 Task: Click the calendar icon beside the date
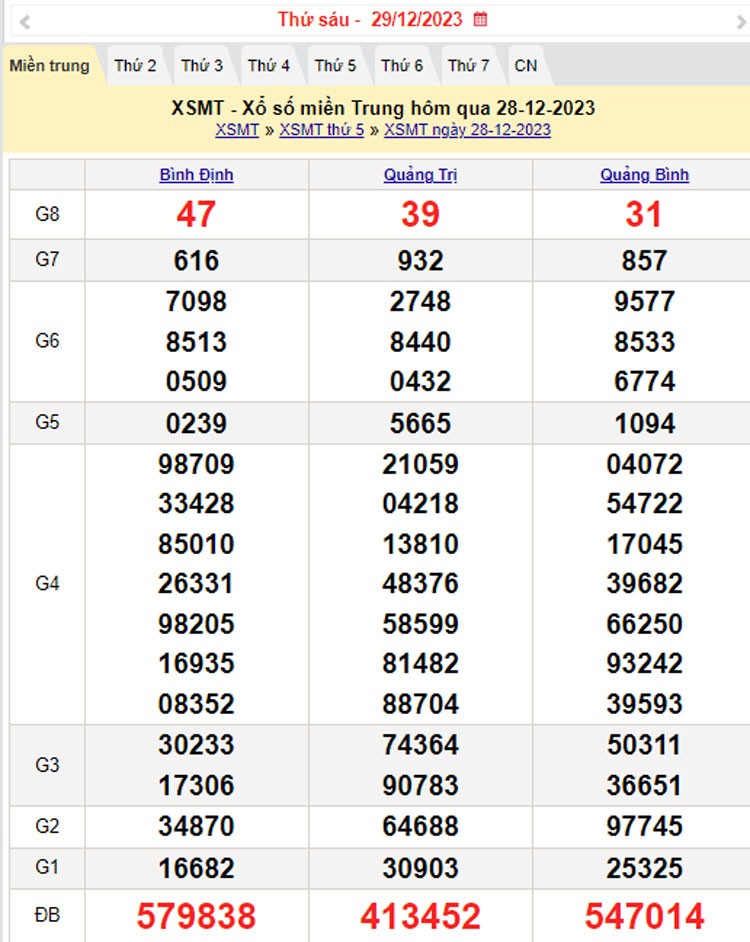point(481,19)
